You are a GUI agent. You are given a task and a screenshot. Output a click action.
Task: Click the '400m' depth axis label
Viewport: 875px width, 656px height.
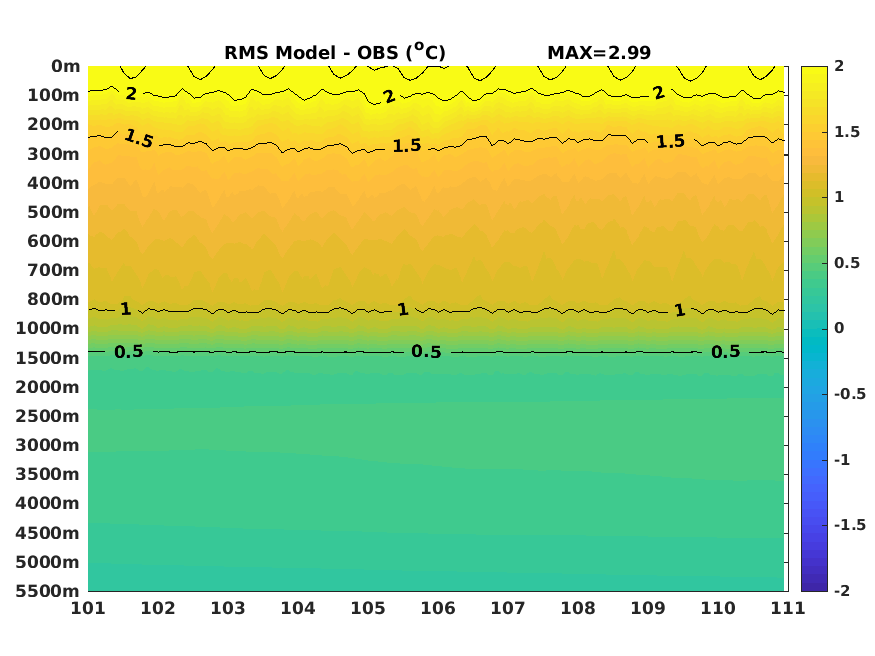point(54,183)
